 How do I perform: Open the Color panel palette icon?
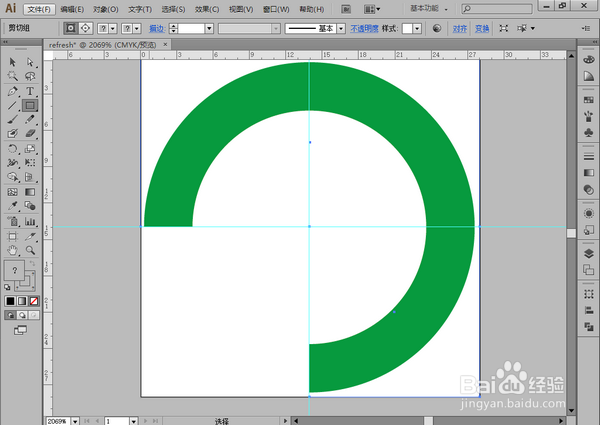589,60
